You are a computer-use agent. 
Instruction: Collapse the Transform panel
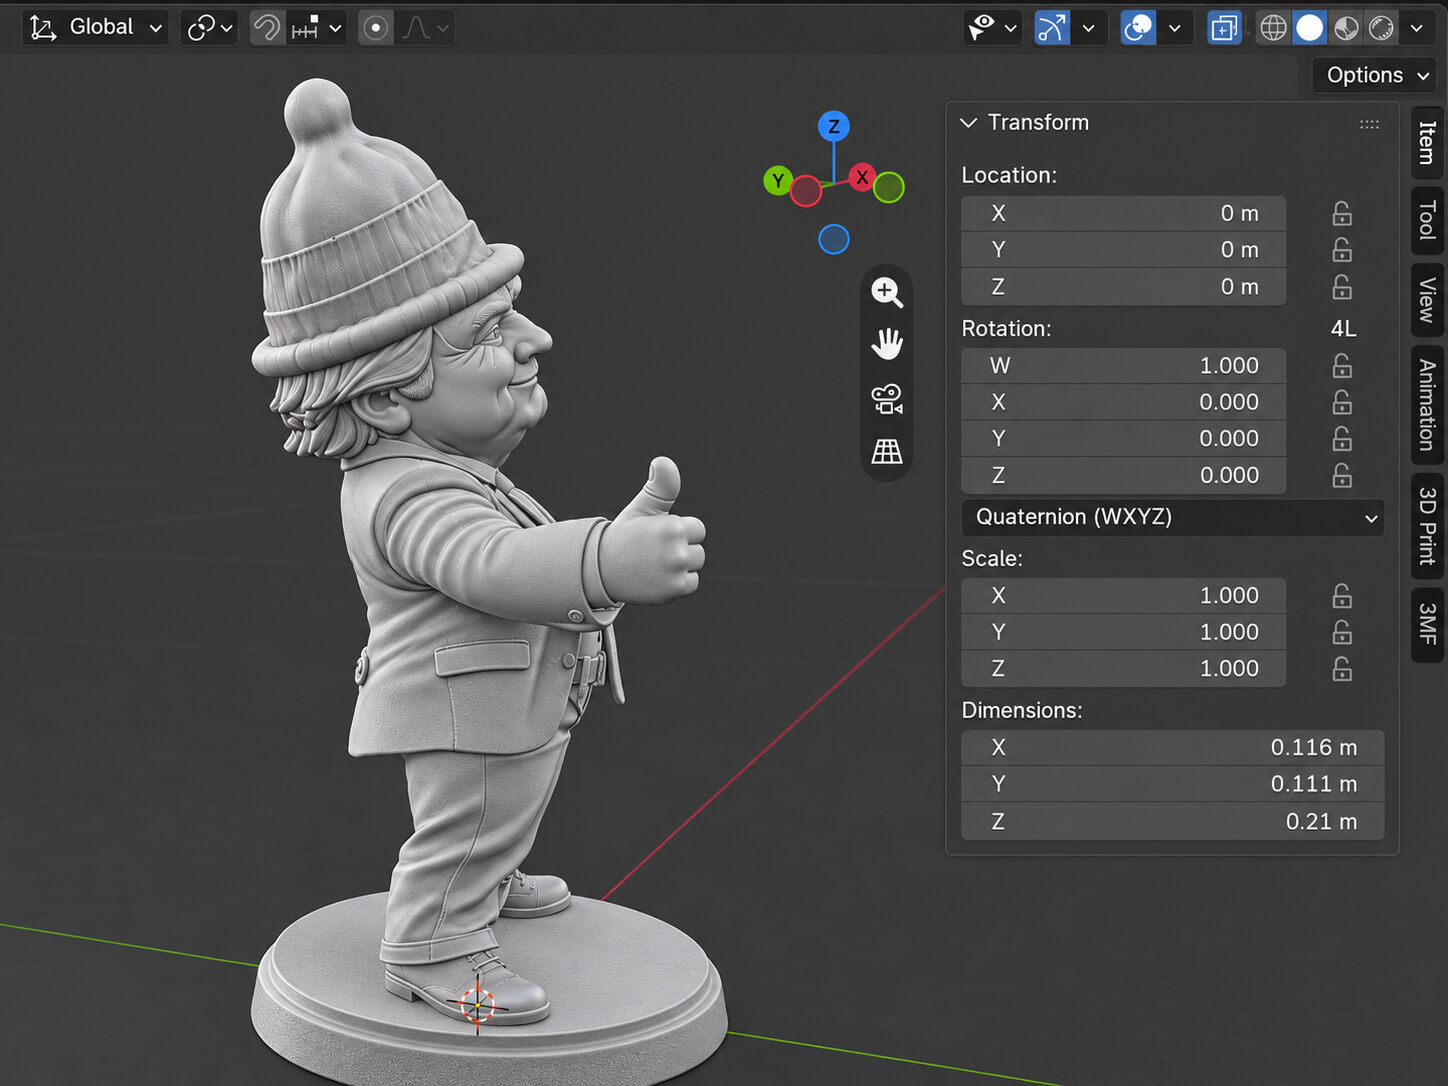[x=968, y=123]
